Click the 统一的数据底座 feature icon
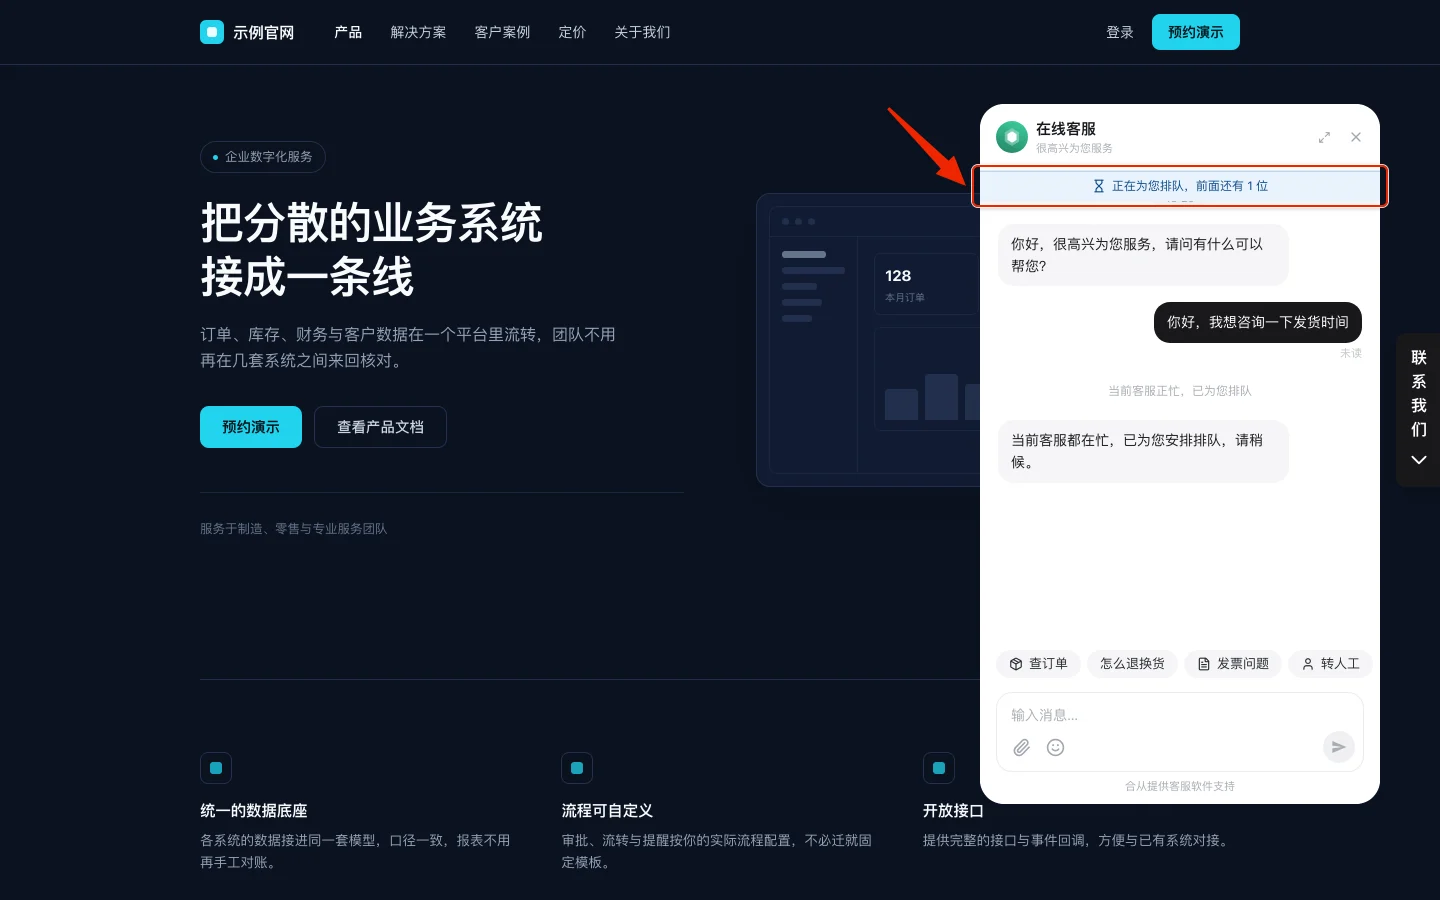The image size is (1440, 900). [216, 768]
